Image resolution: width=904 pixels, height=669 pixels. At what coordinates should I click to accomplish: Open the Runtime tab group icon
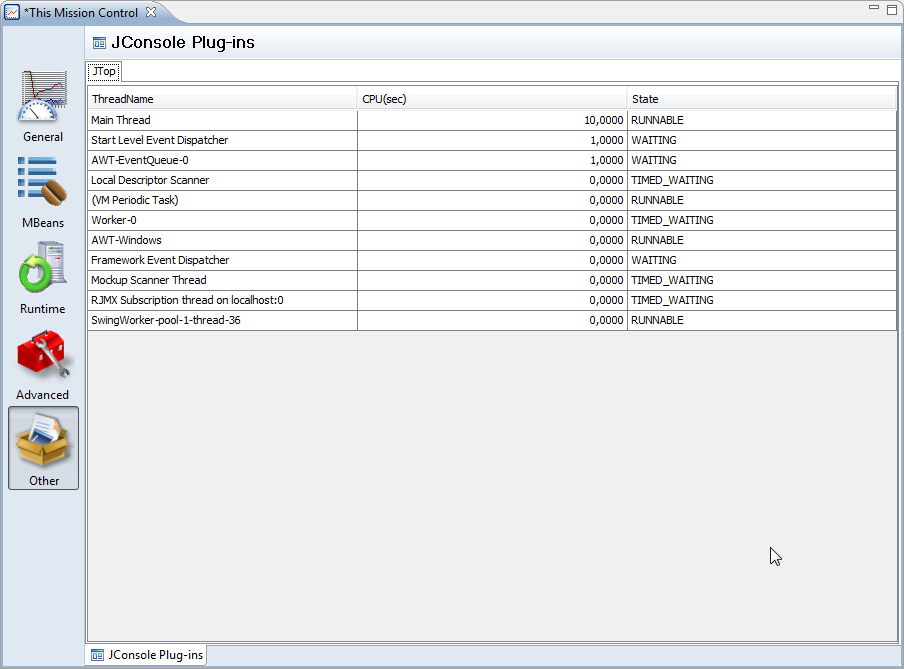(x=43, y=268)
